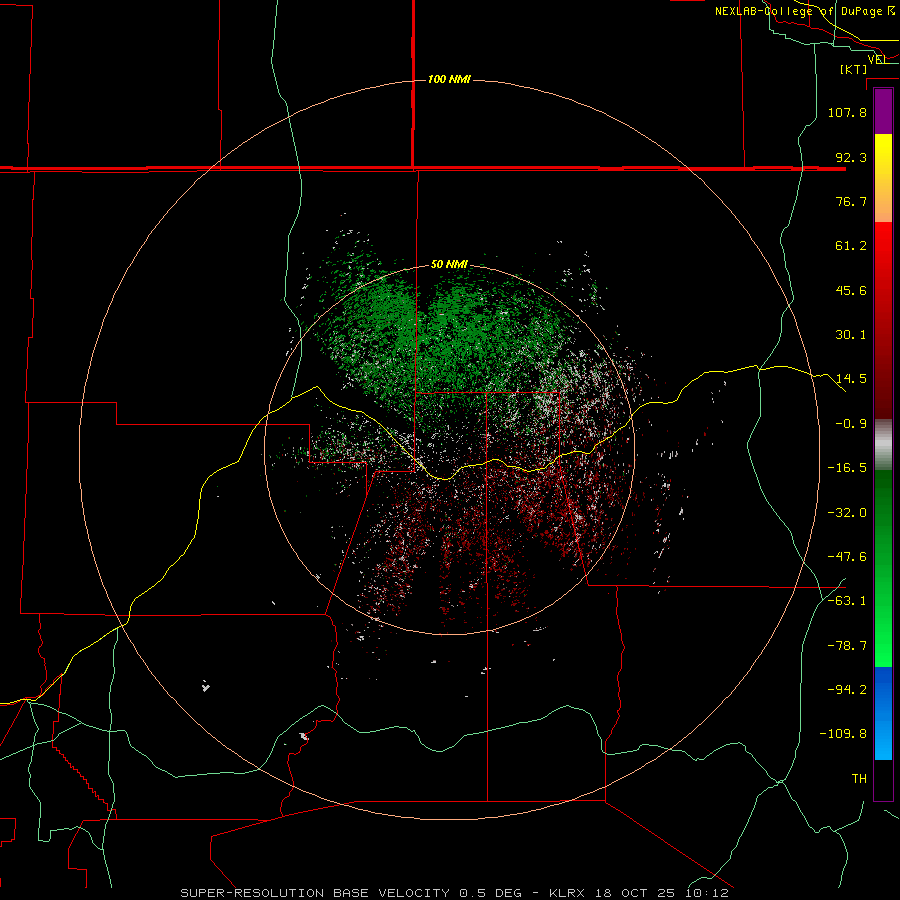
Task: Click the 61.2 value on velocity scale
Action: pos(851,246)
